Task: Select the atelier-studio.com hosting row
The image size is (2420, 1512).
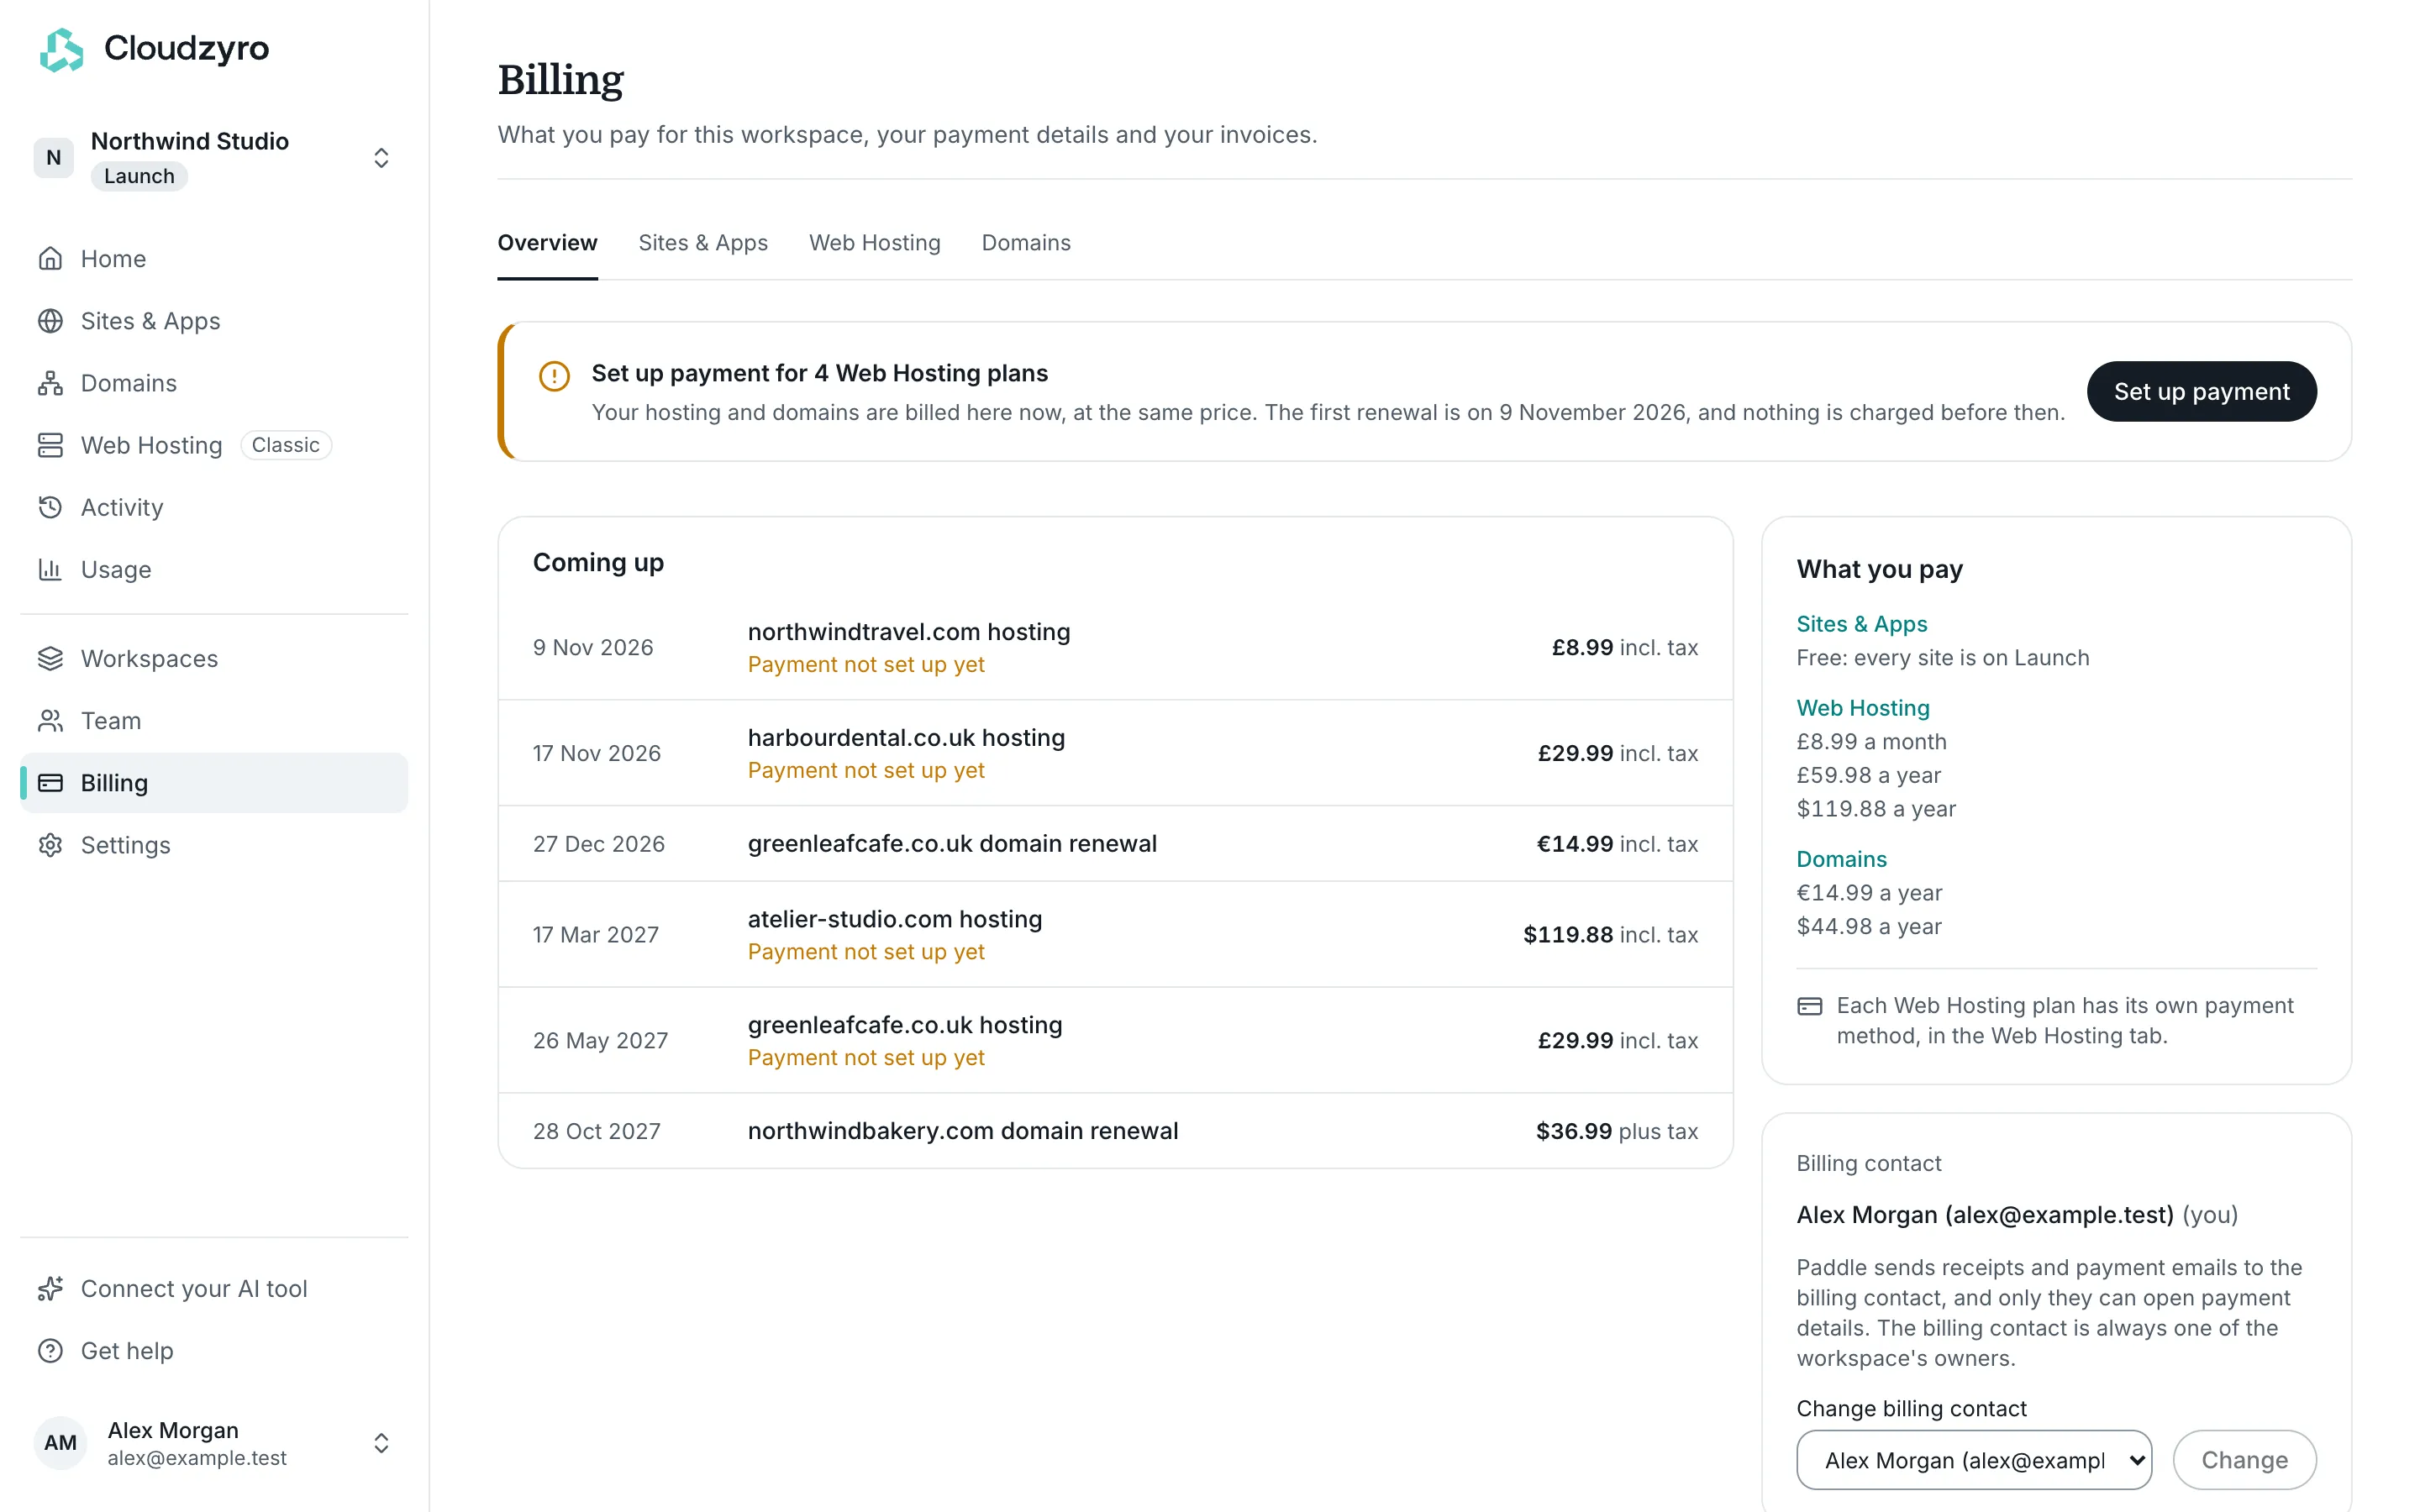Action: 1115,934
